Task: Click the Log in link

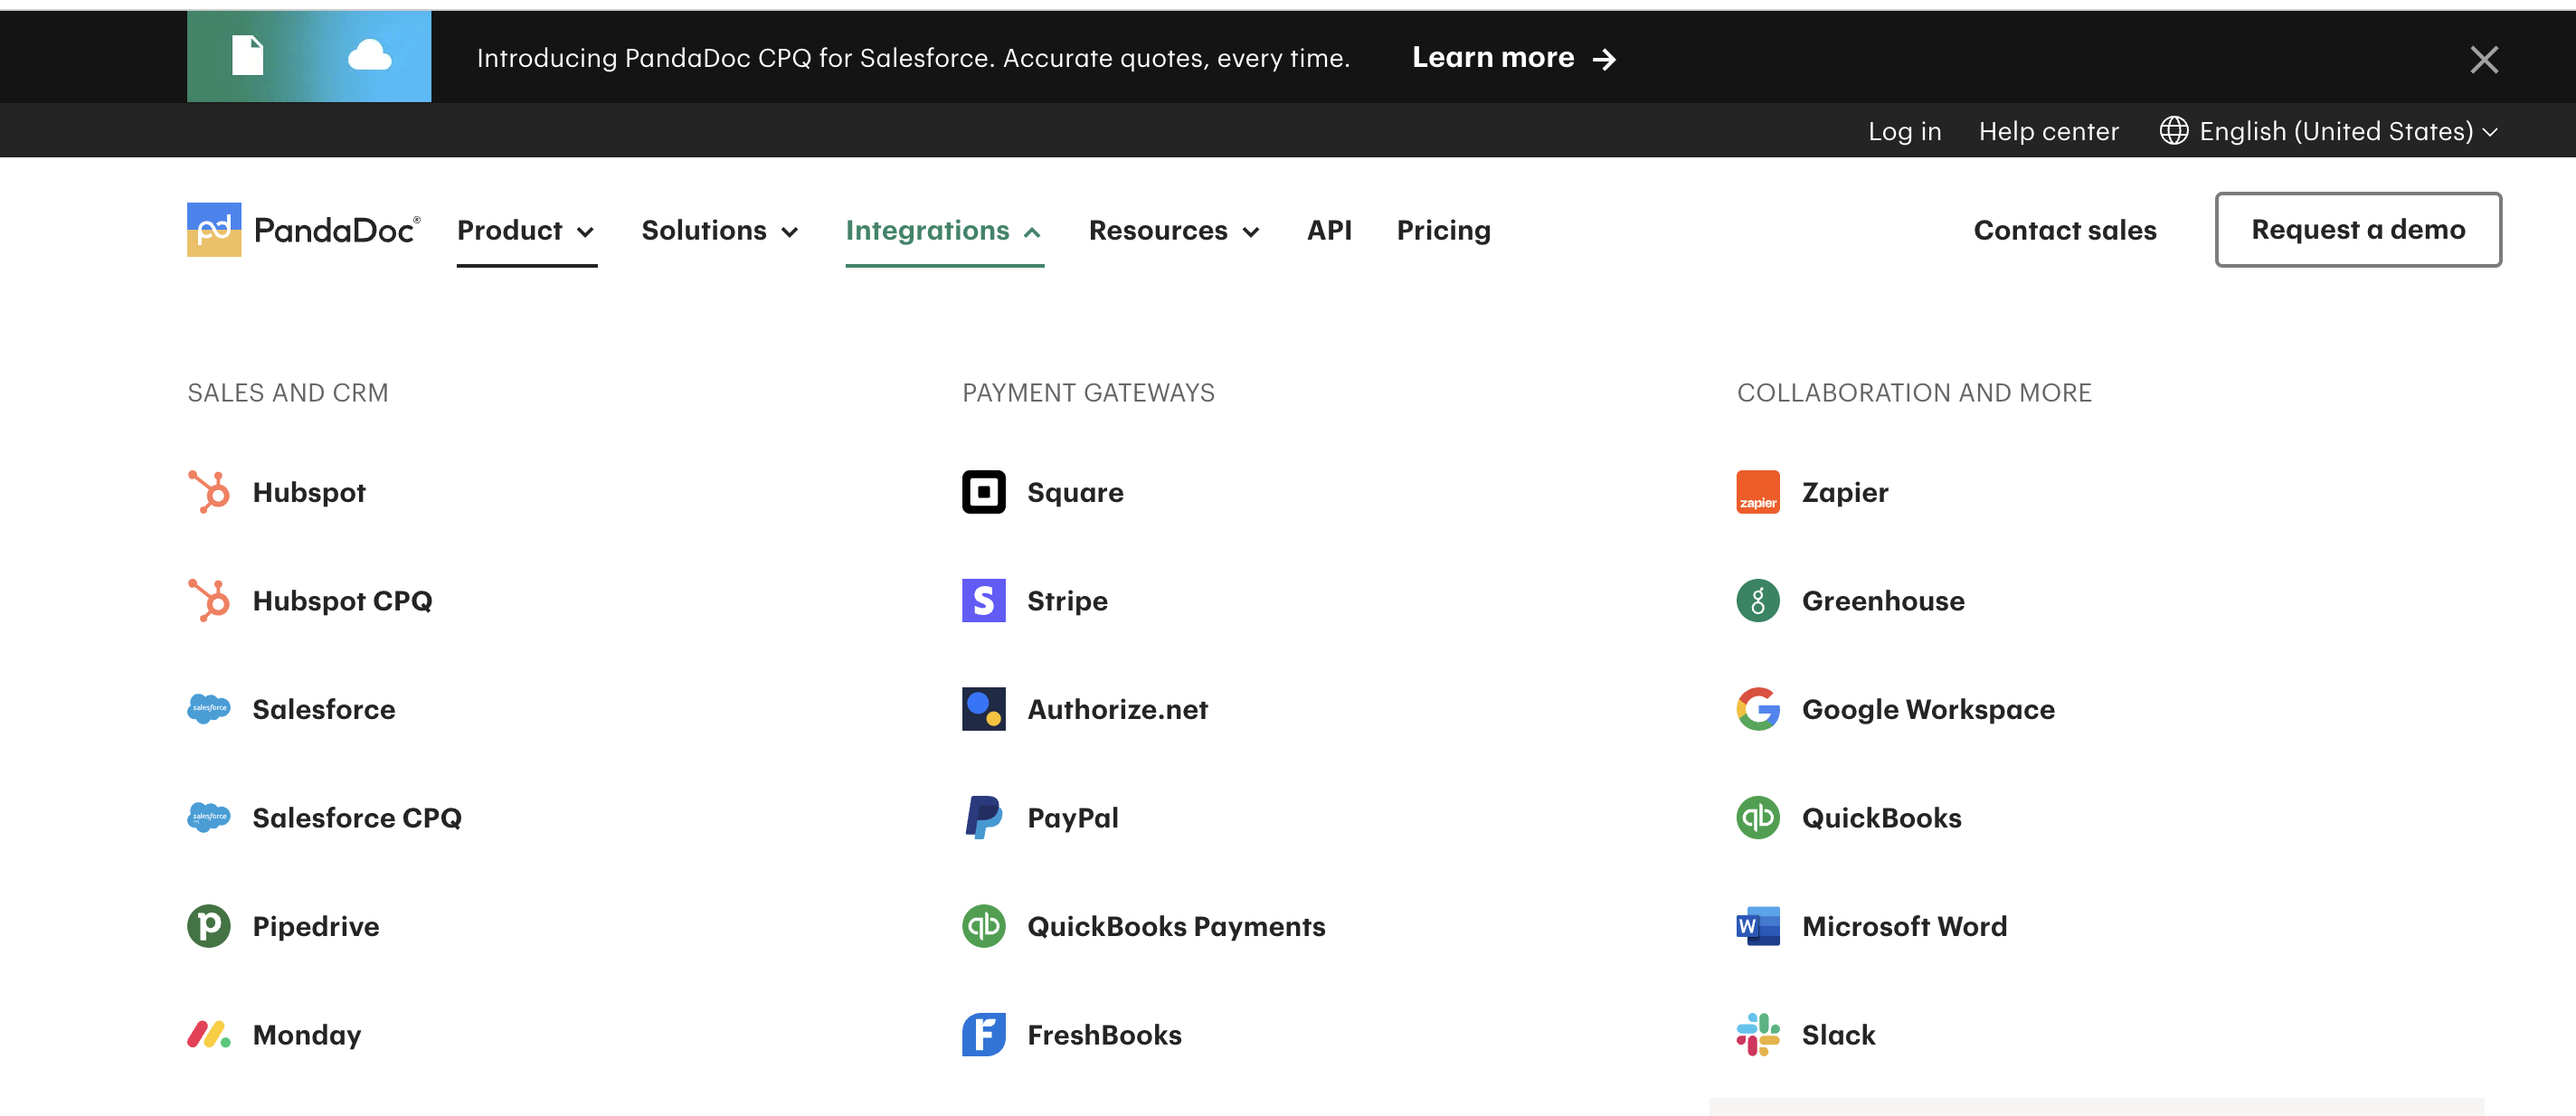Action: point(1904,131)
